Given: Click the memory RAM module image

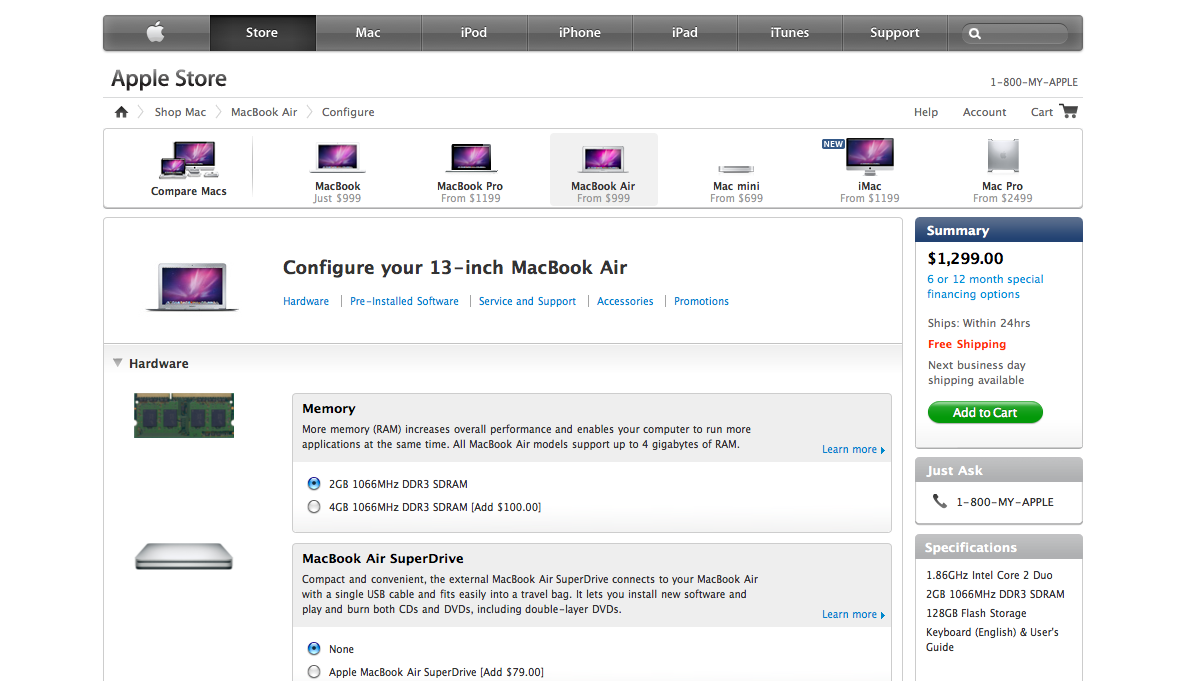Looking at the screenshot, I should coord(184,415).
